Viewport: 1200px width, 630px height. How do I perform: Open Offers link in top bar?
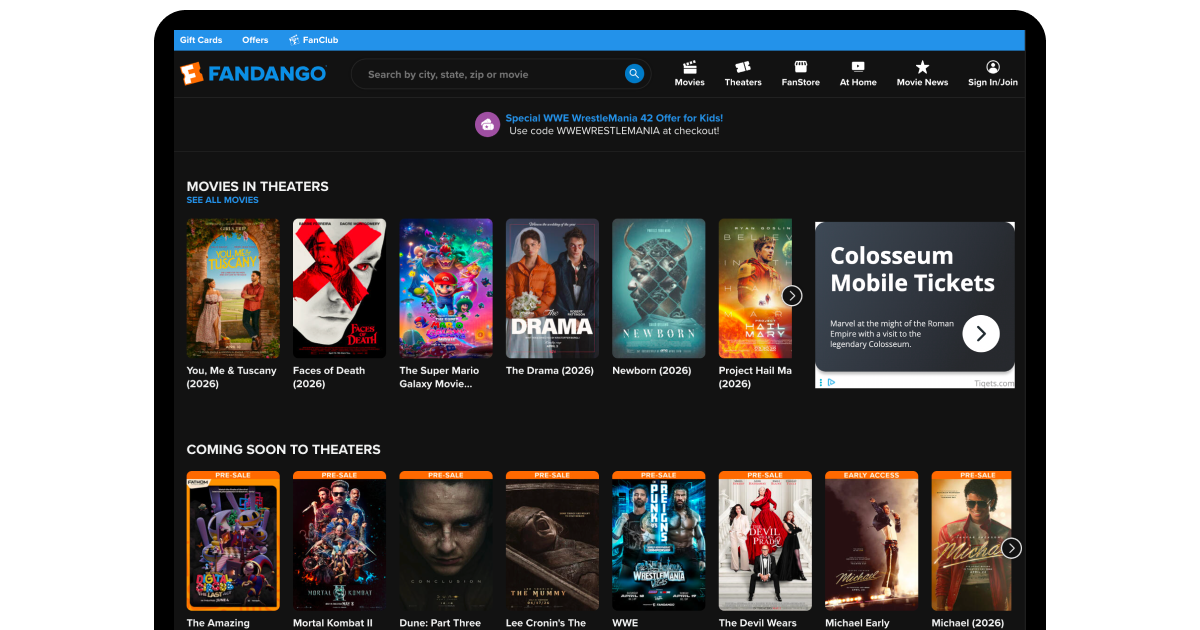pos(255,40)
